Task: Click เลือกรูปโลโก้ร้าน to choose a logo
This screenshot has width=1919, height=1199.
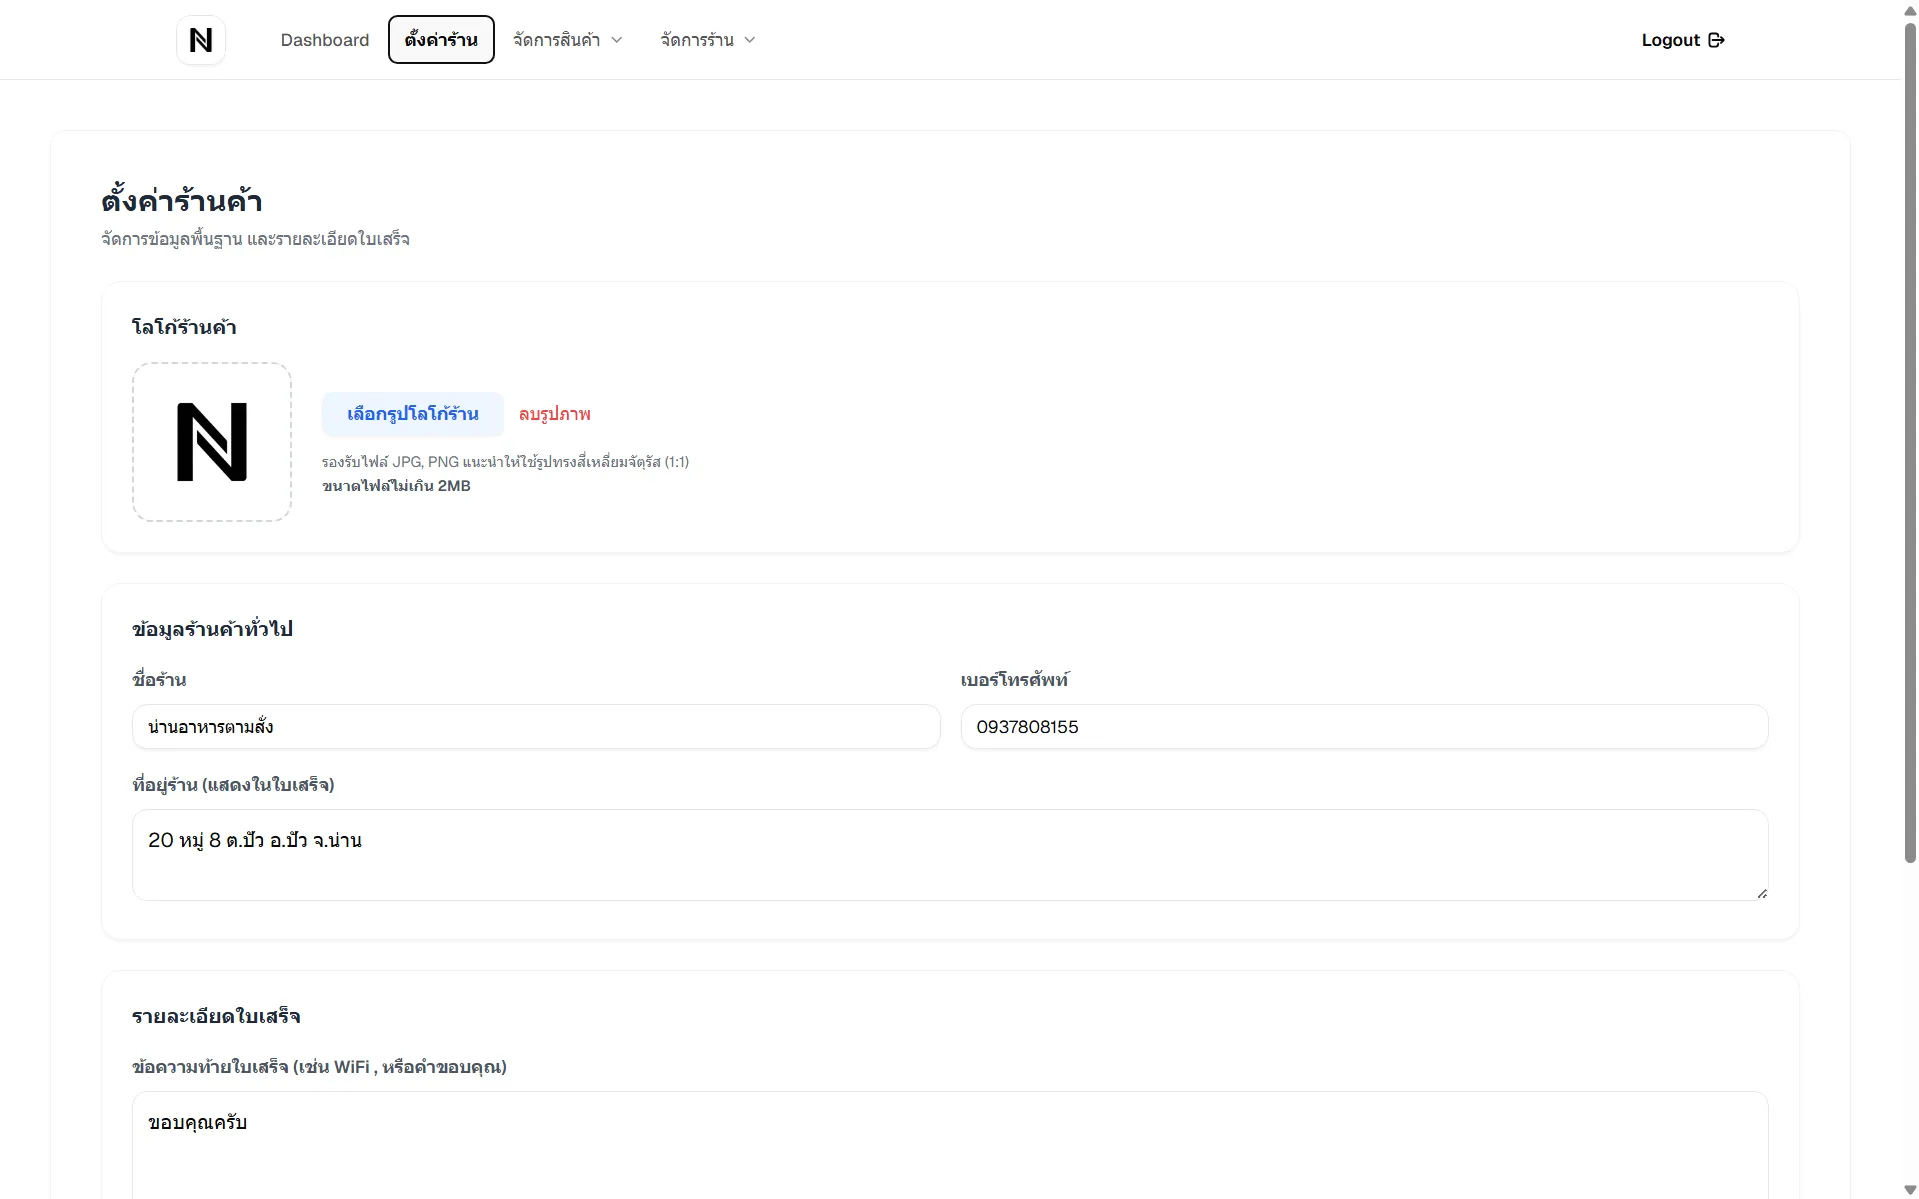Action: pos(413,414)
